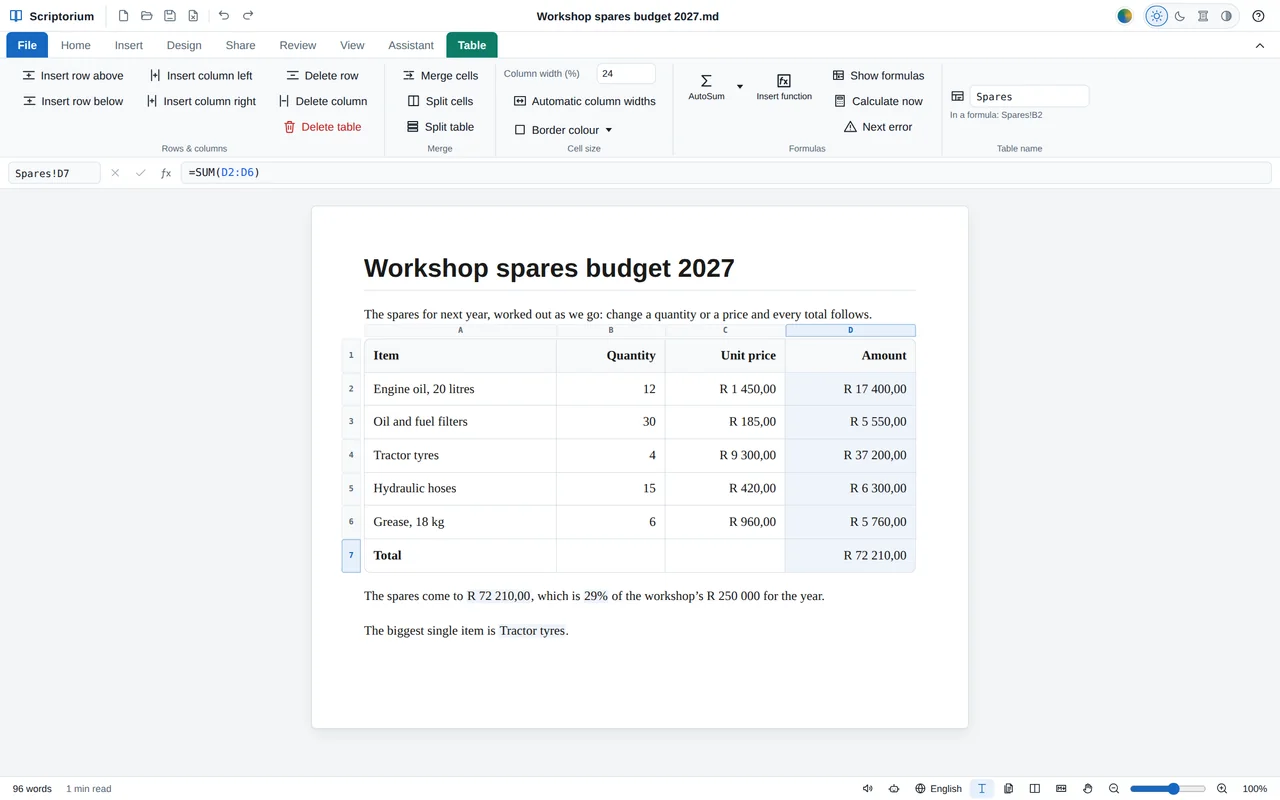Viewport: 1280px width, 800px height.
Task: Click Insert row above button
Action: point(73,75)
